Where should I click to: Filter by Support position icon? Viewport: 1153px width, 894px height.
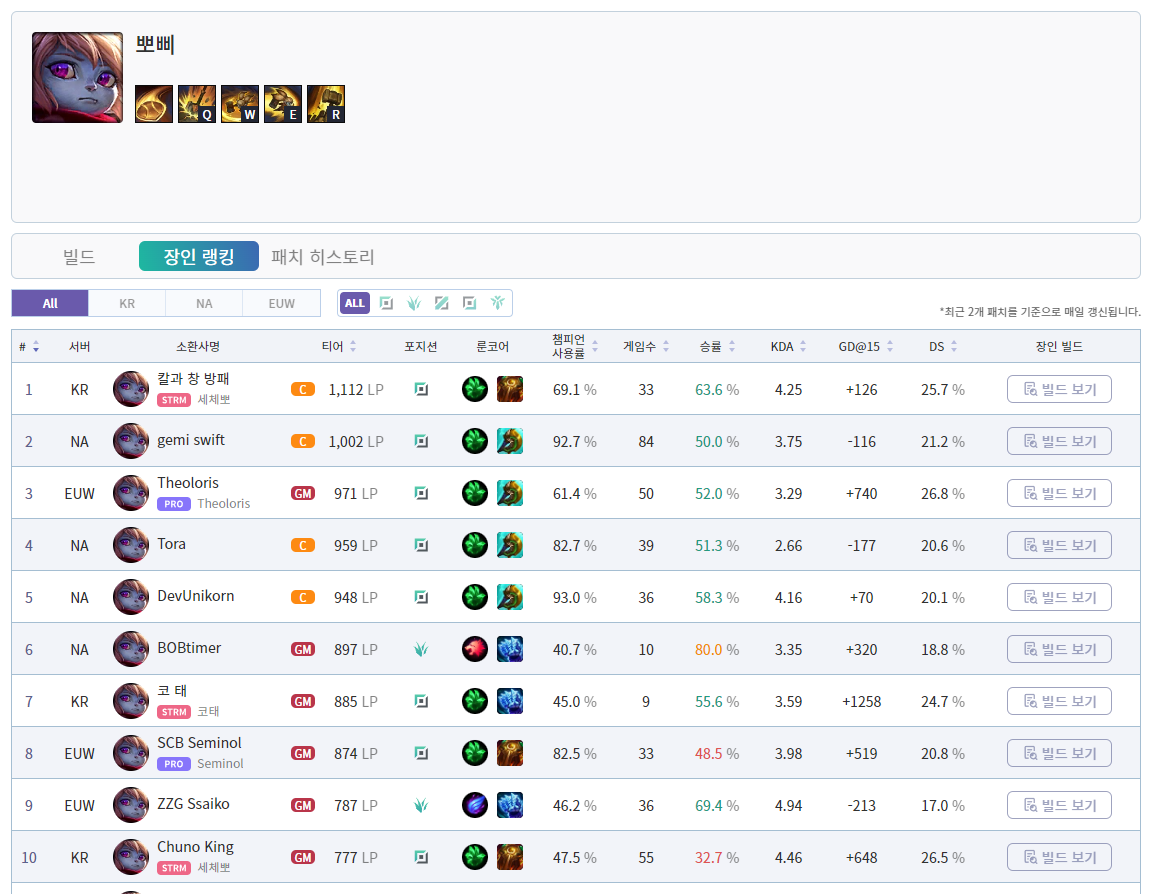pyautogui.click(x=498, y=303)
